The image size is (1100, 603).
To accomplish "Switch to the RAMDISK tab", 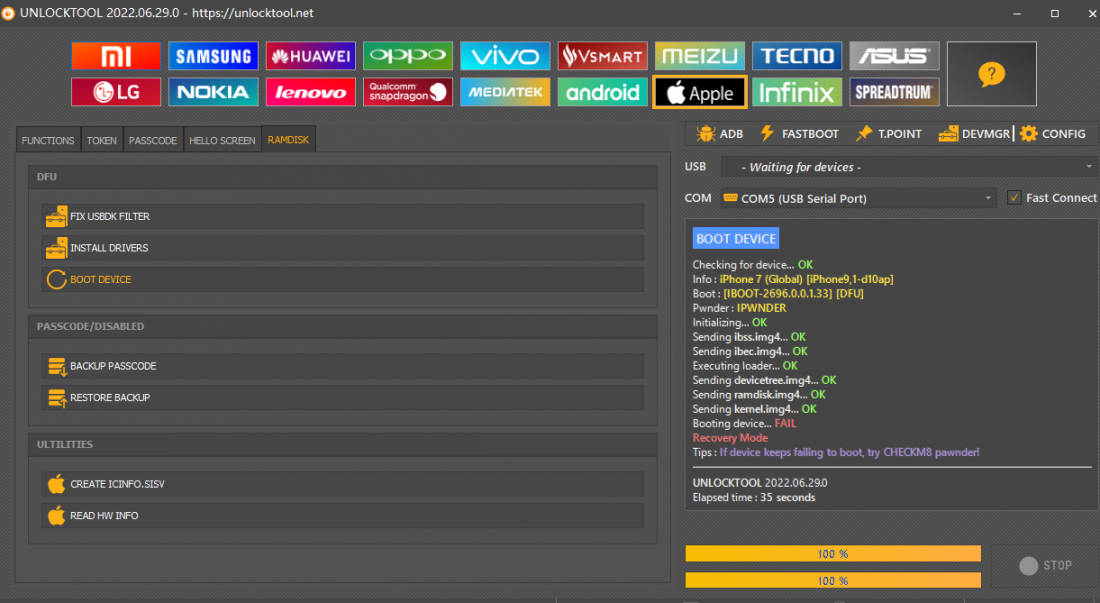I will tap(288, 140).
